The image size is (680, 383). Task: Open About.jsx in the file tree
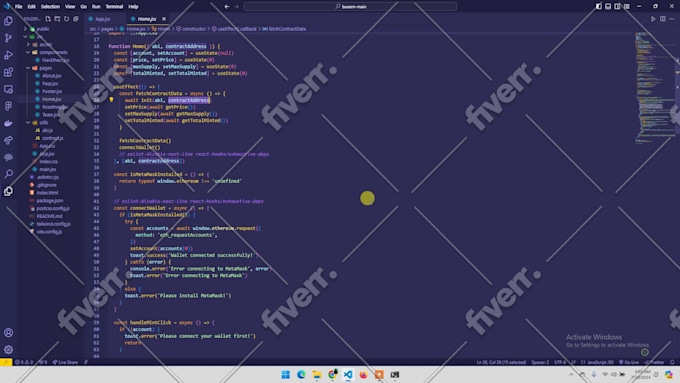tap(52, 76)
